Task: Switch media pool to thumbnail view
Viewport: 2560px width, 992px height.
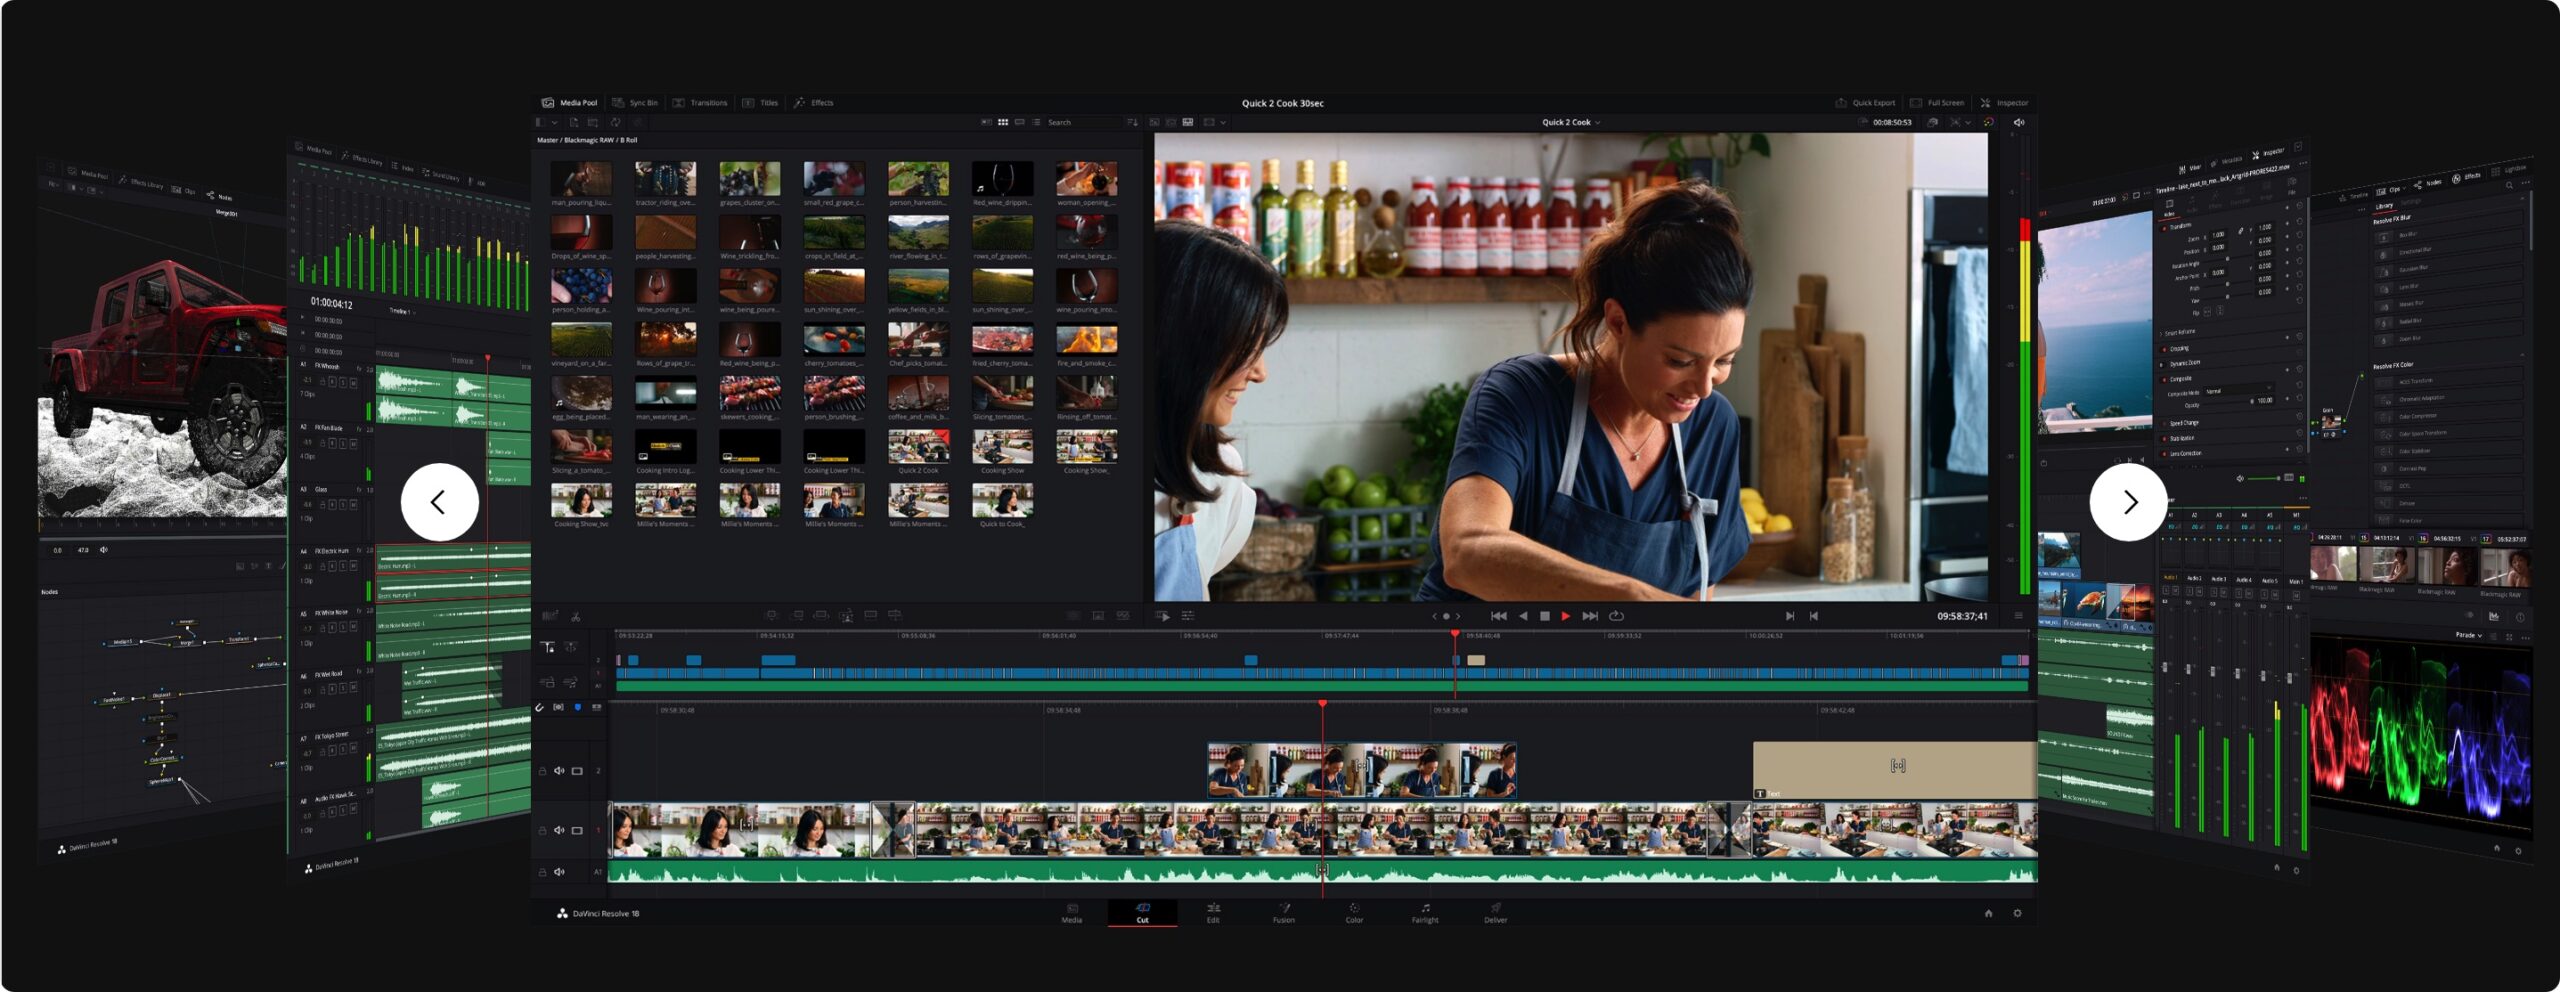Action: pos(1004,122)
